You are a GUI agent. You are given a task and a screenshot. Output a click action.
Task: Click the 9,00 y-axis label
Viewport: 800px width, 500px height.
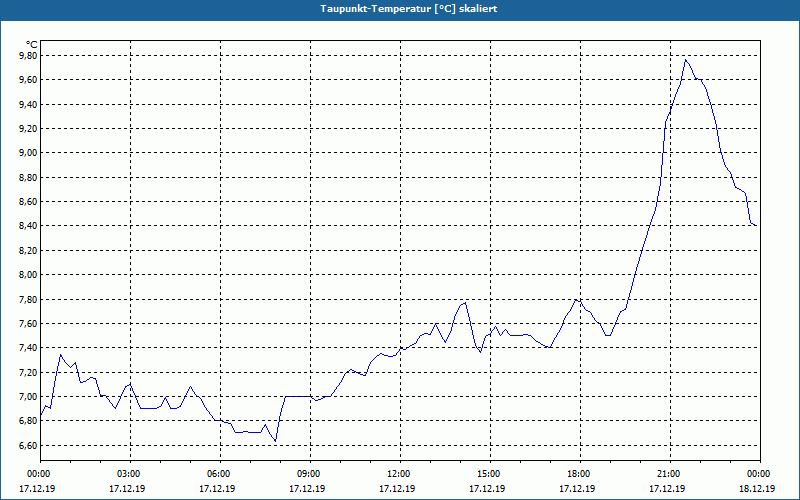coord(28,153)
